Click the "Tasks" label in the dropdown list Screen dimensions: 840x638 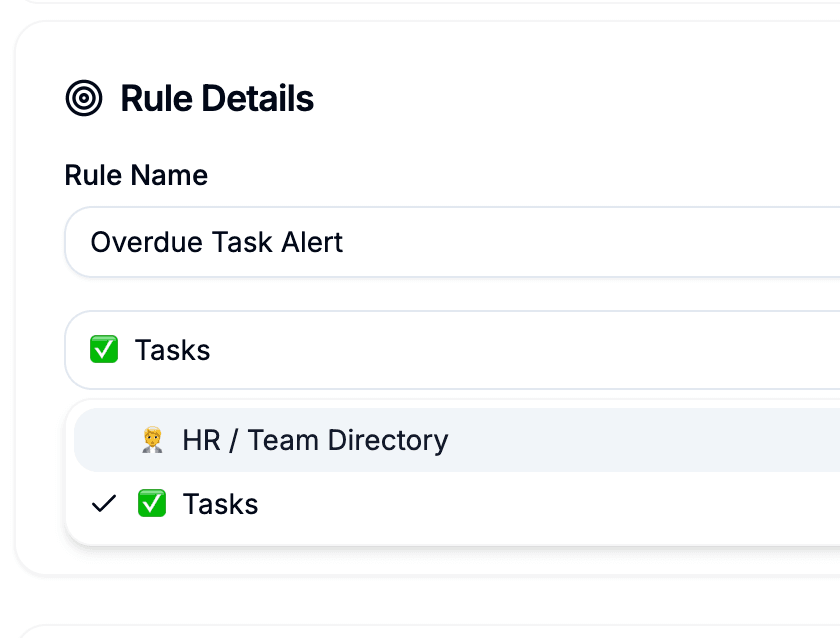point(220,504)
